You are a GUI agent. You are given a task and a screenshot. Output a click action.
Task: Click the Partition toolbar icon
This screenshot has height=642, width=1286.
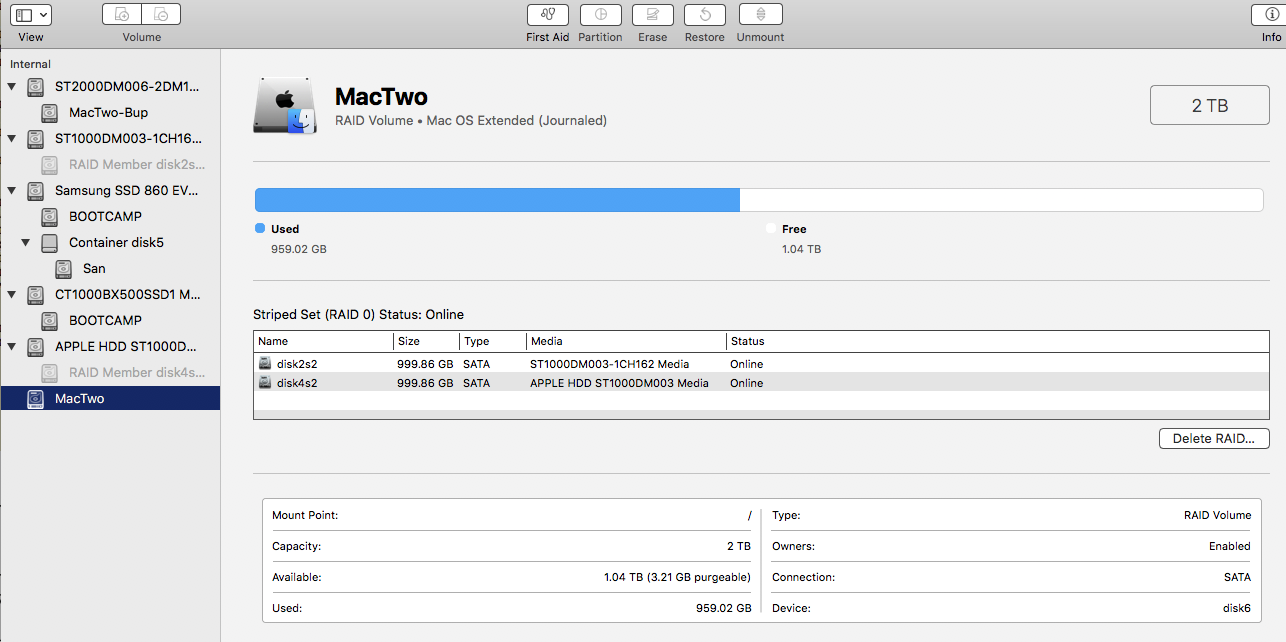[x=600, y=15]
